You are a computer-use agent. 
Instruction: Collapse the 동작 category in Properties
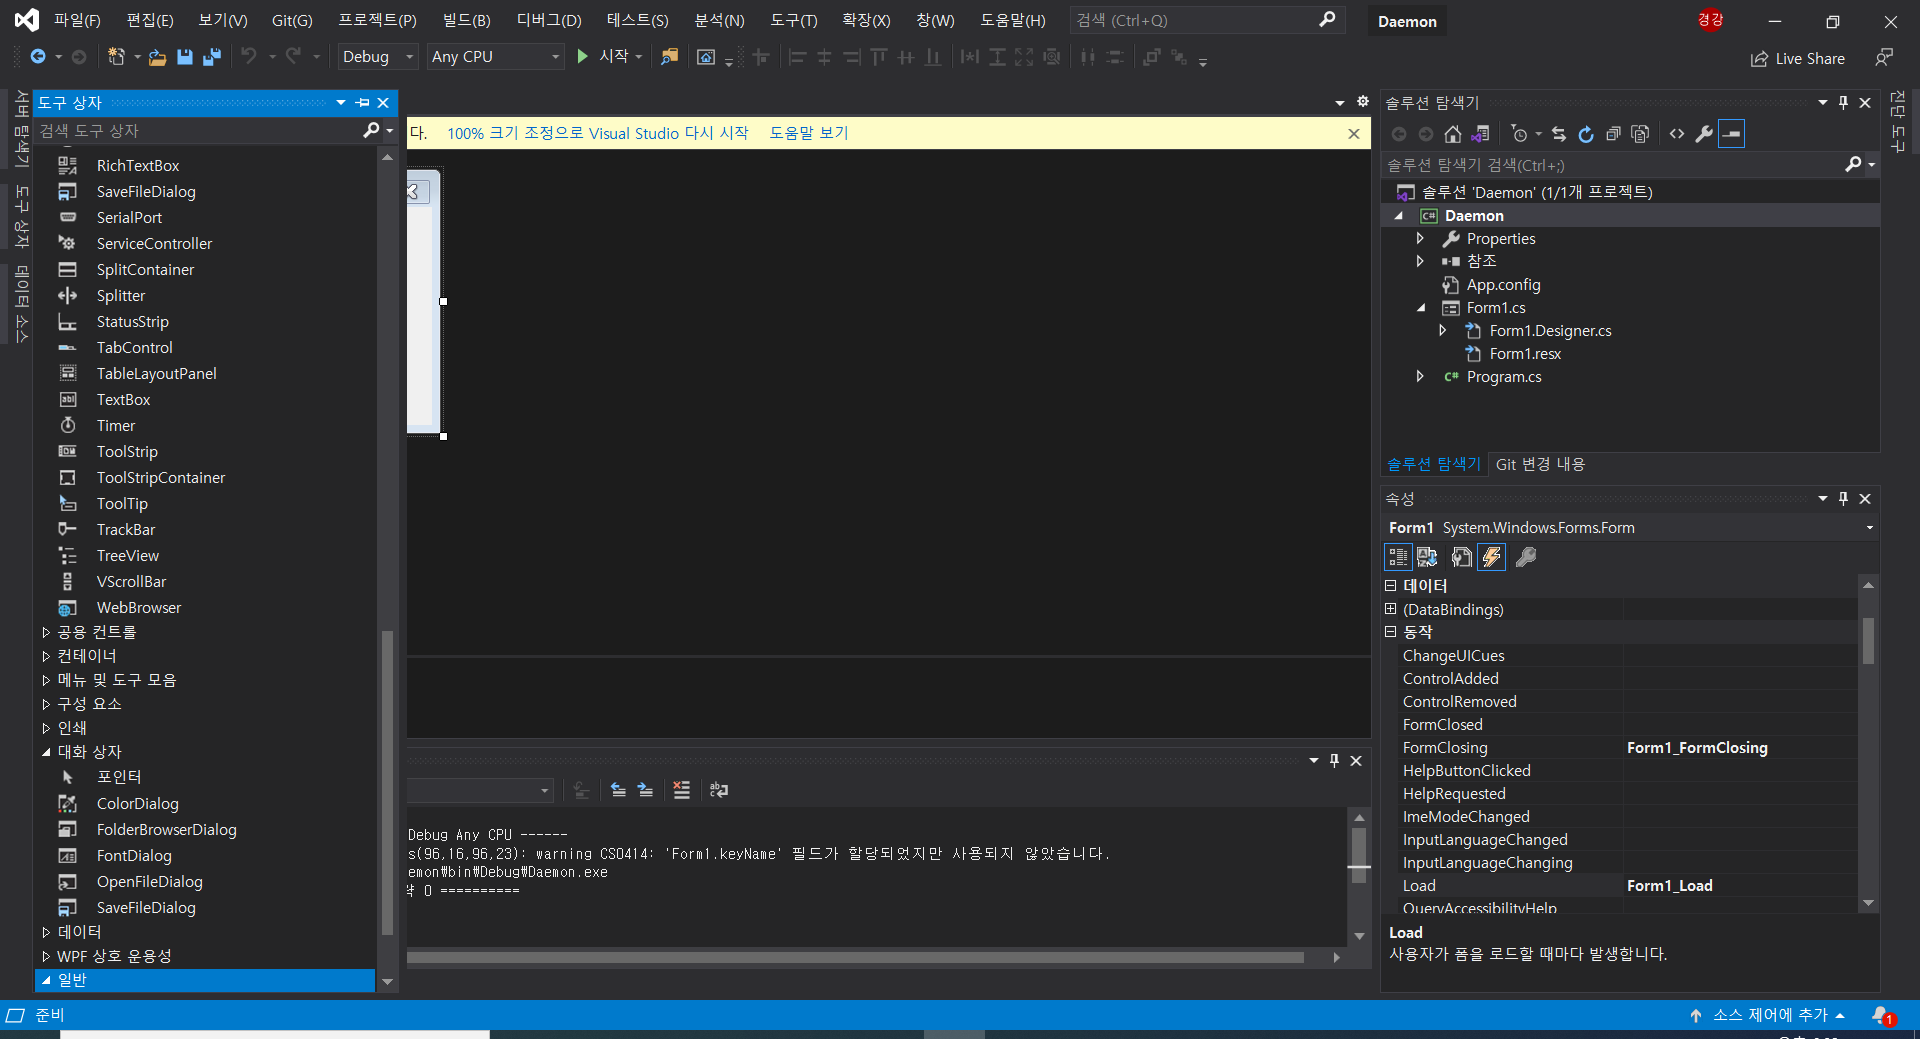(x=1390, y=632)
